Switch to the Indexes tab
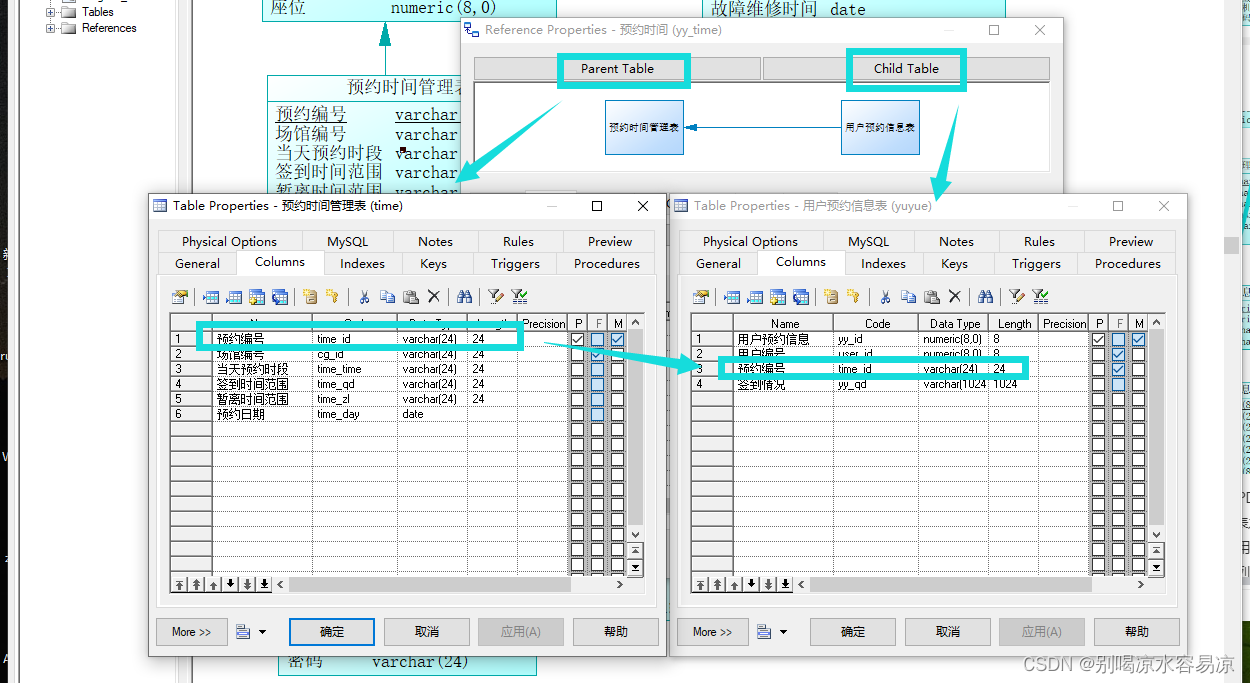1250x683 pixels. 362,263
